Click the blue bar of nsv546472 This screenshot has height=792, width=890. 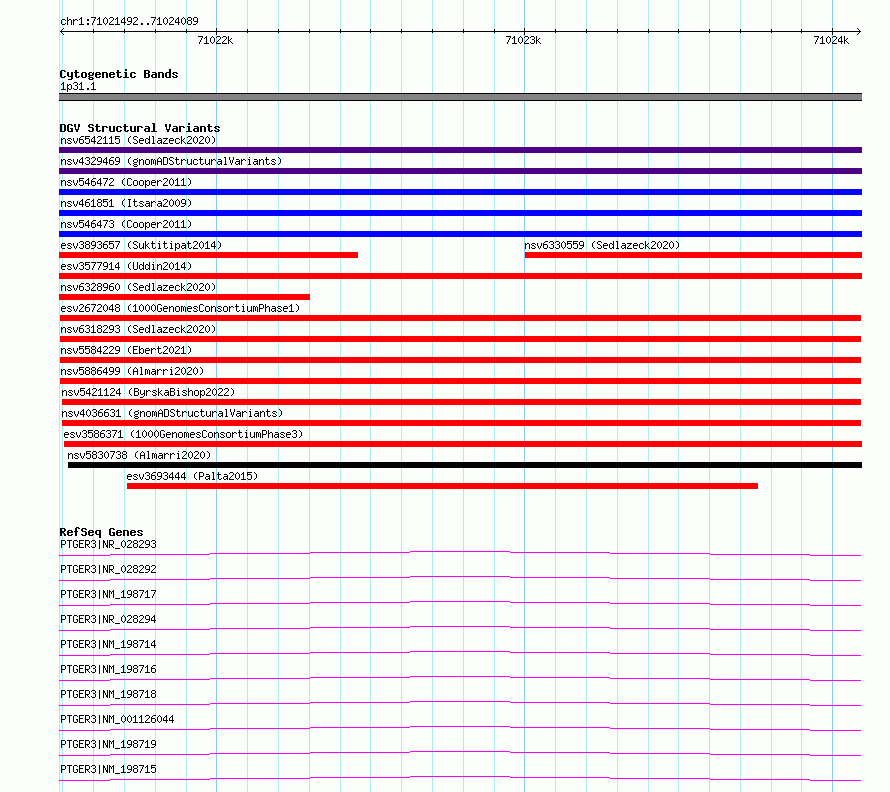460,192
